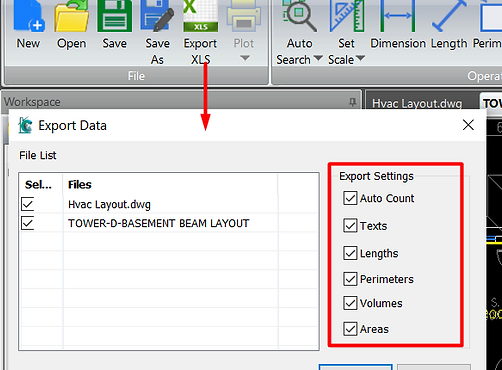Click the Save floppy disk icon
The image size is (502, 370).
[x=114, y=16]
